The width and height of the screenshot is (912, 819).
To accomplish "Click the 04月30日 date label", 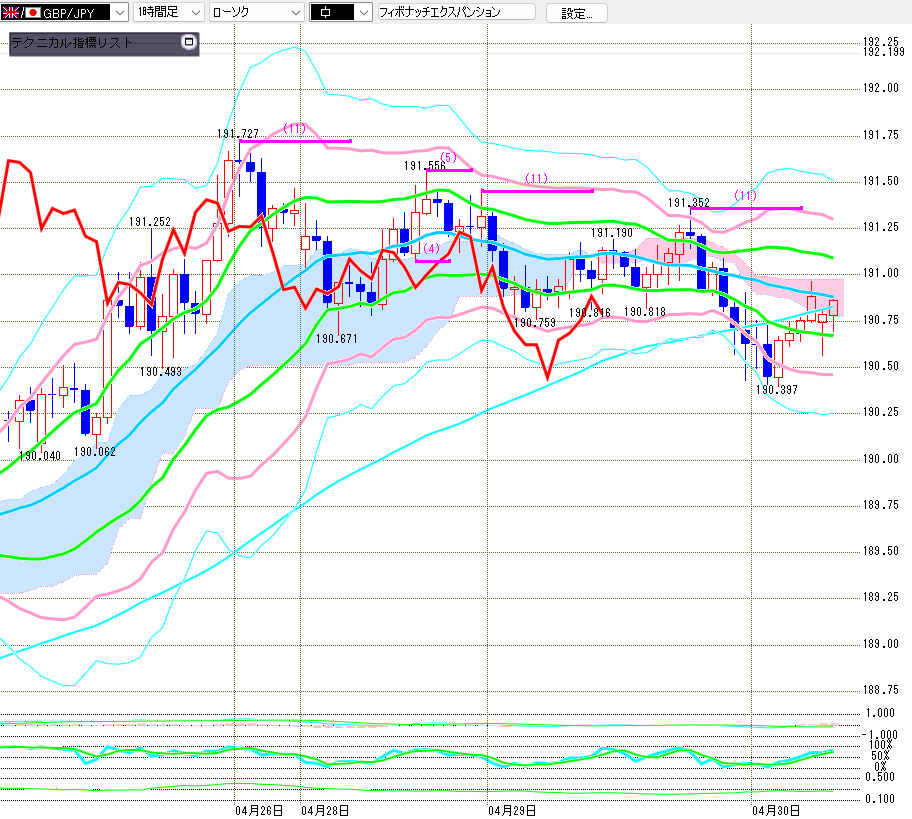I will tap(776, 810).
